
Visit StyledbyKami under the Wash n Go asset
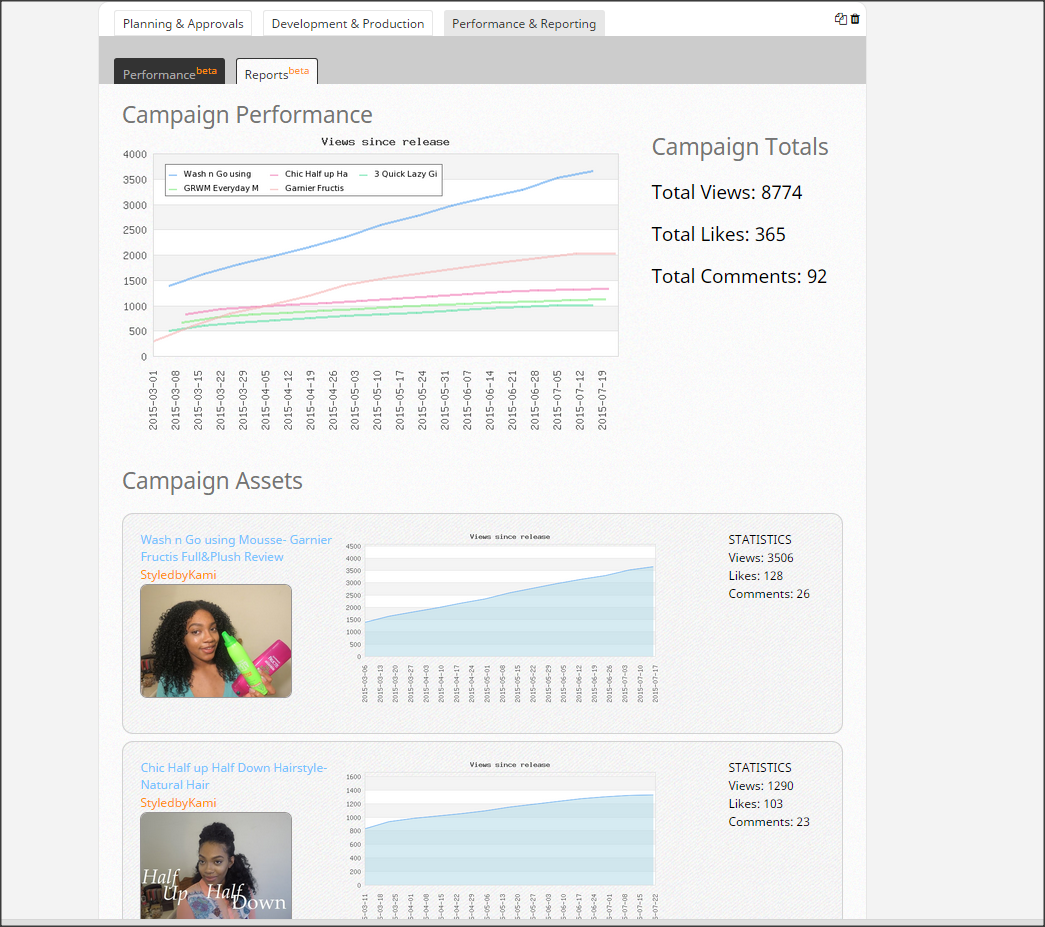(x=178, y=575)
